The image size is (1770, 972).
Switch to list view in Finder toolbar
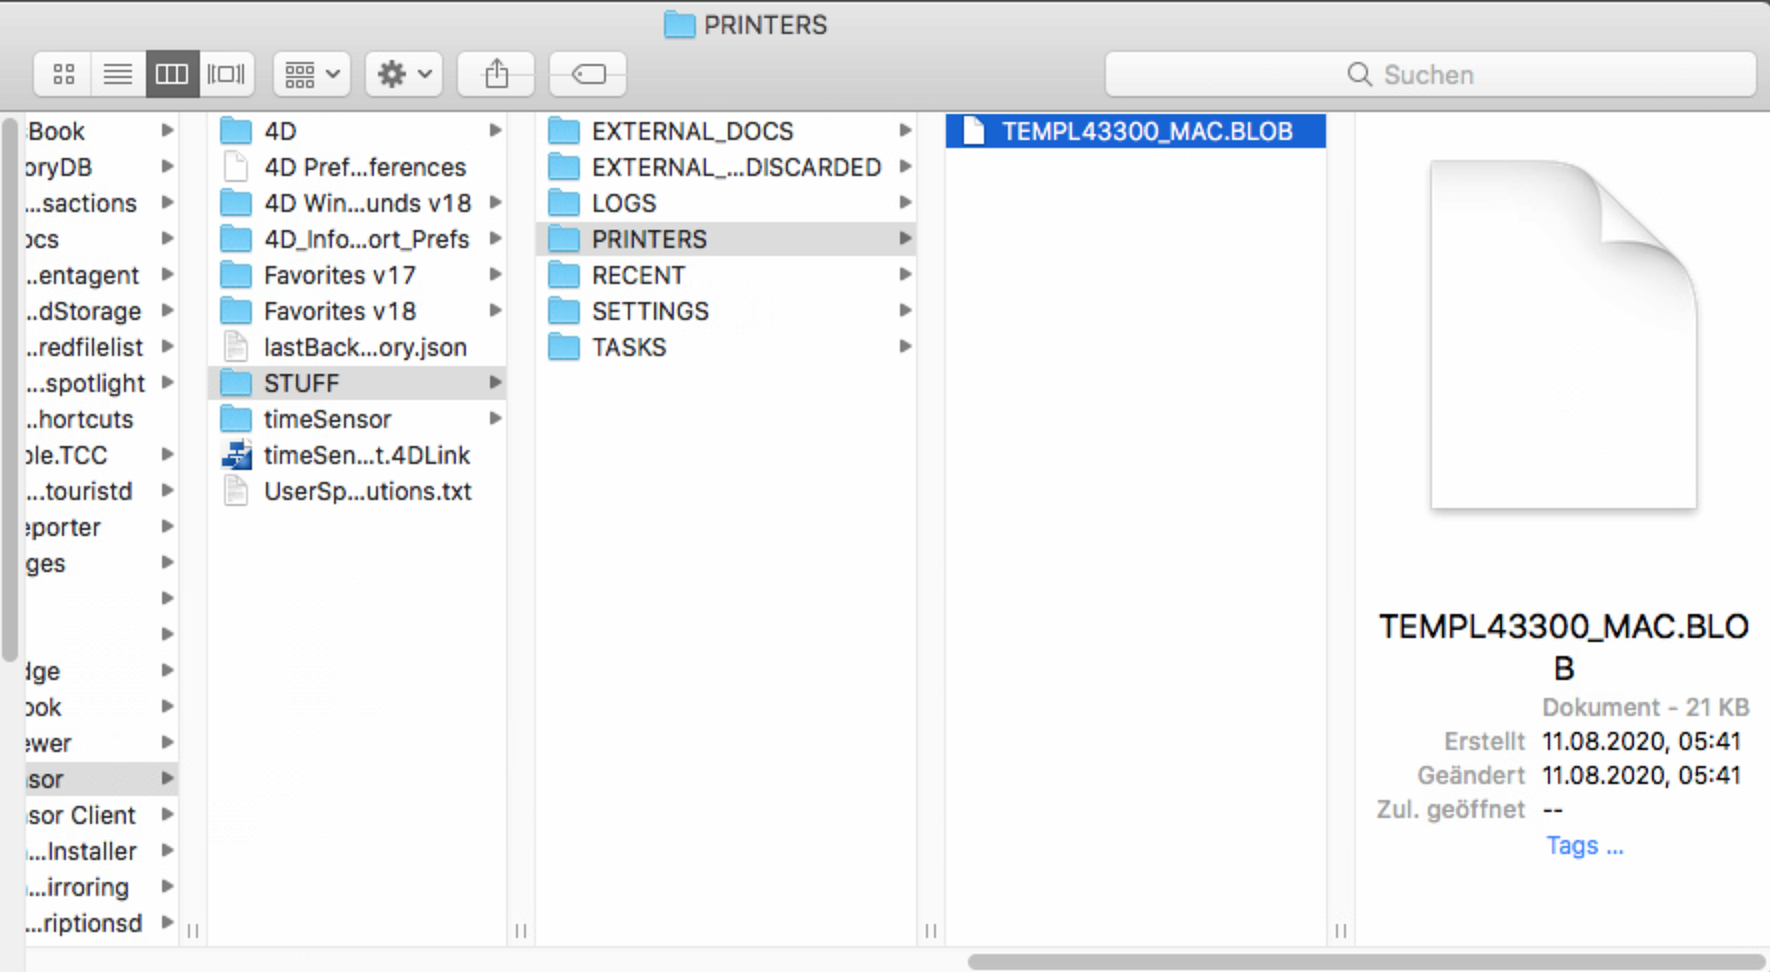[118, 74]
